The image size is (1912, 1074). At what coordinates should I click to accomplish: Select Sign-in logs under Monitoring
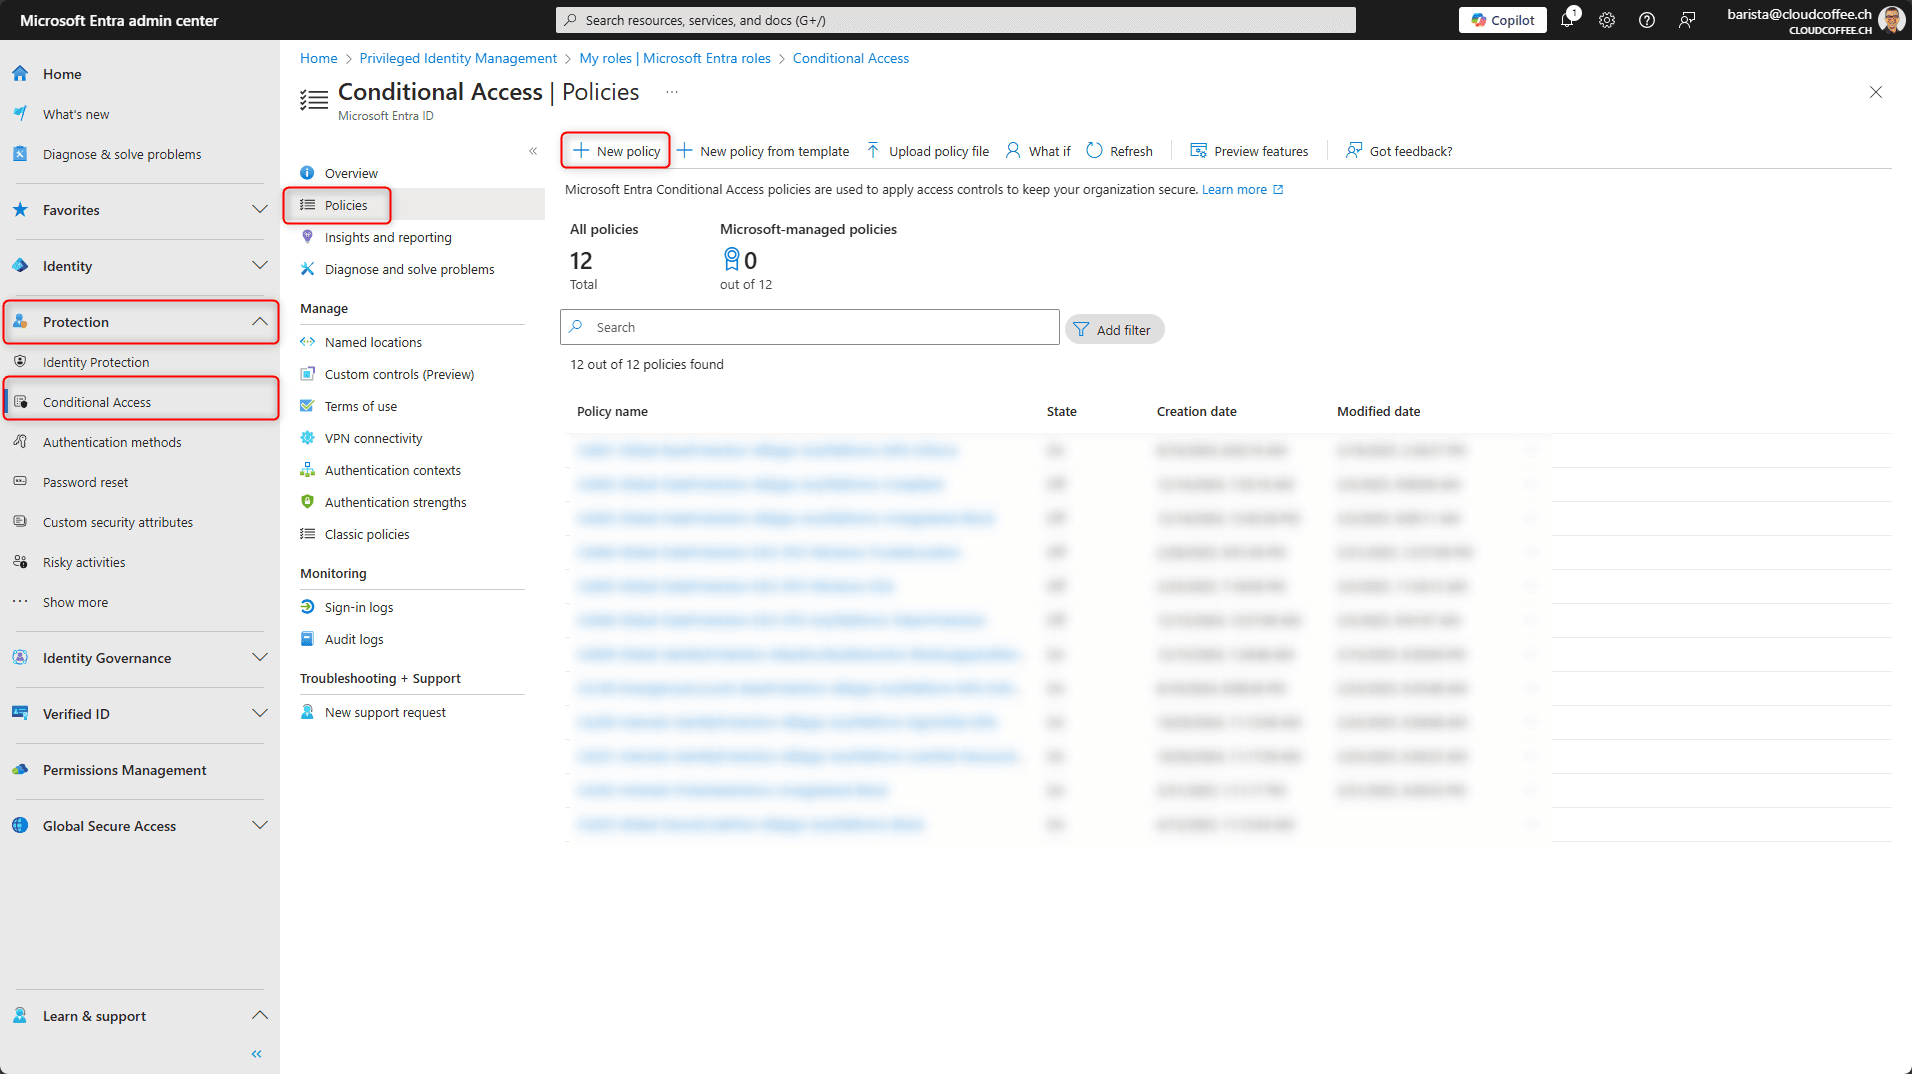pyautogui.click(x=358, y=607)
